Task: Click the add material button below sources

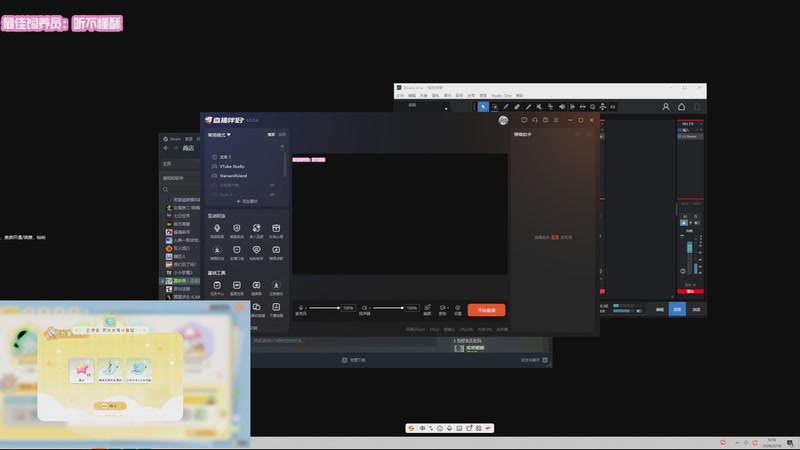Action: point(247,202)
